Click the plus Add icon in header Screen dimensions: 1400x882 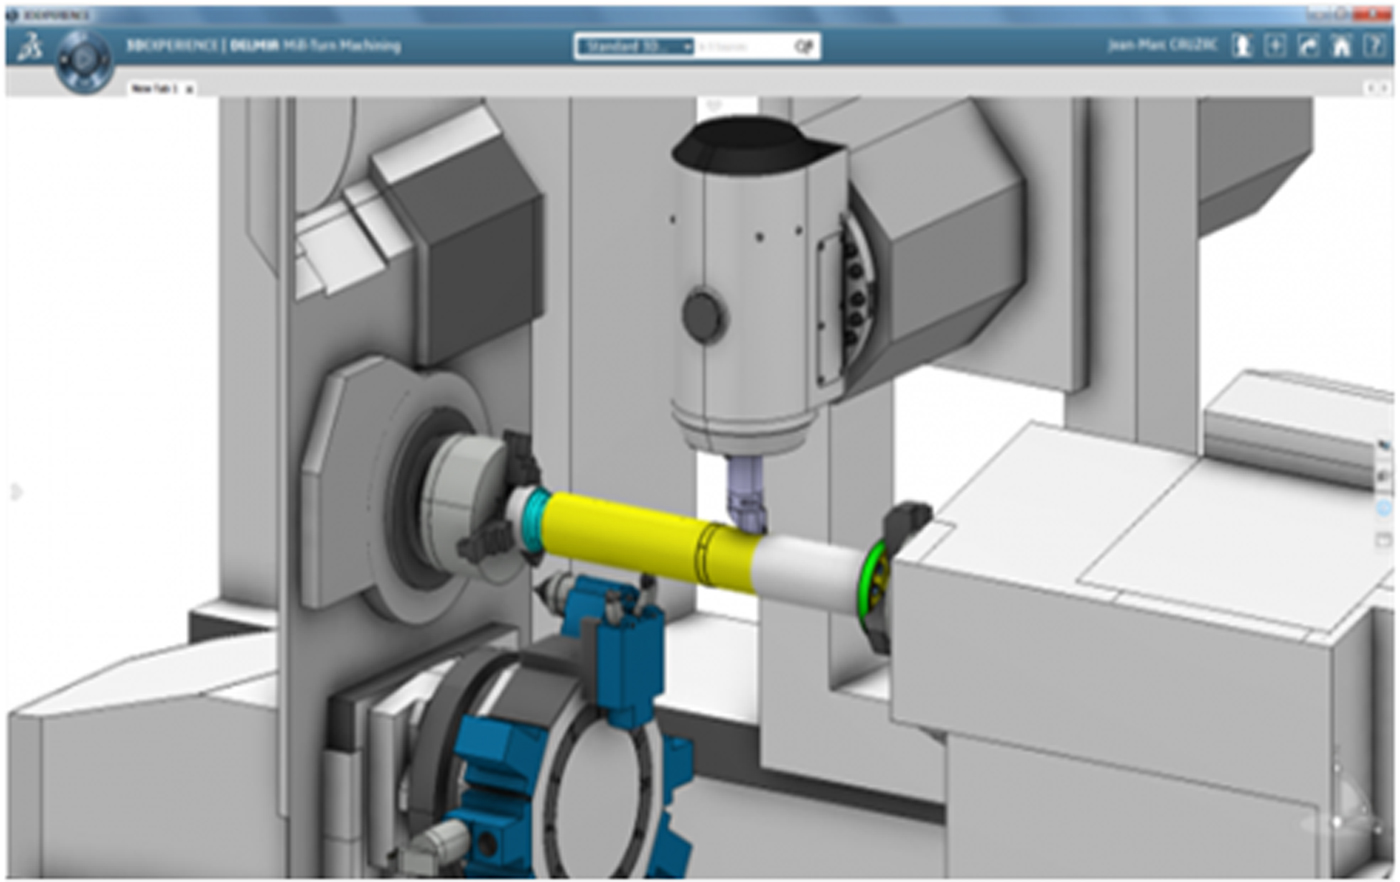click(1275, 46)
